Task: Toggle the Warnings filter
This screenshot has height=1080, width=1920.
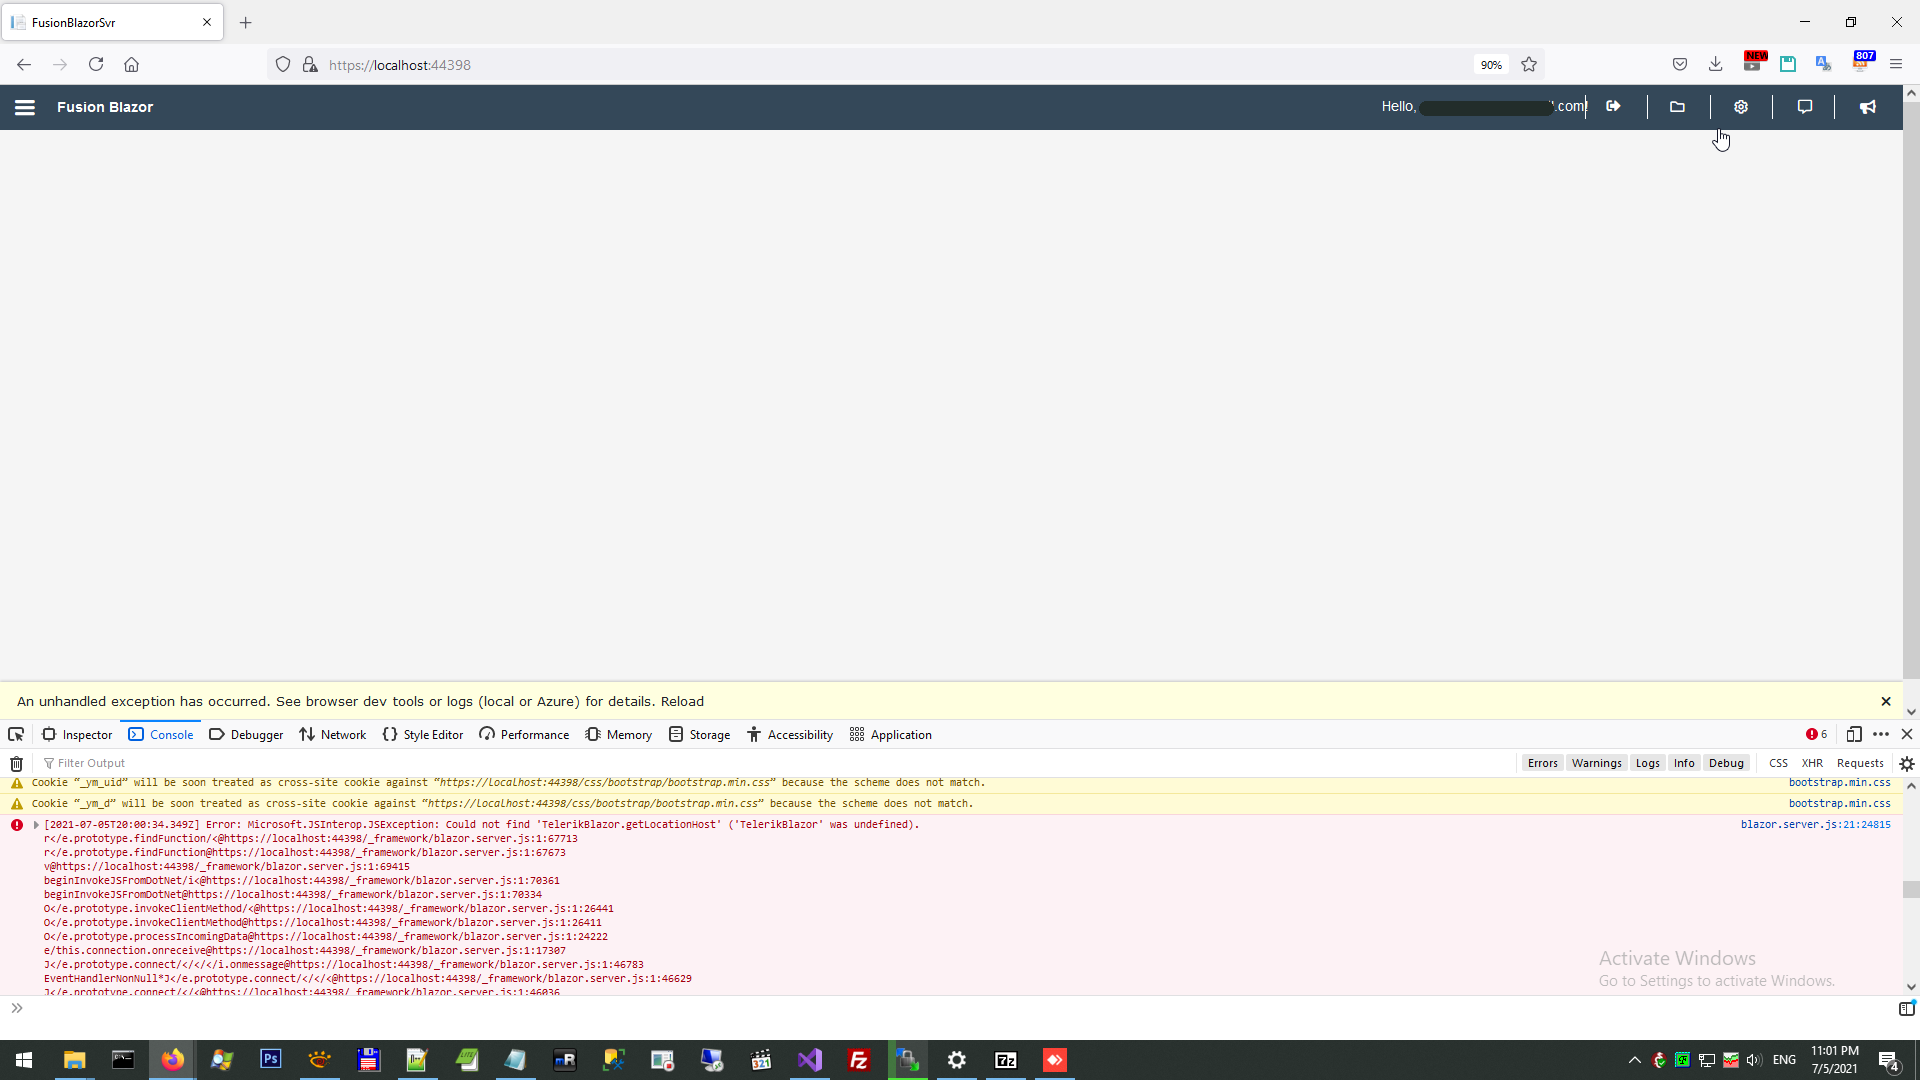Action: (1596, 763)
